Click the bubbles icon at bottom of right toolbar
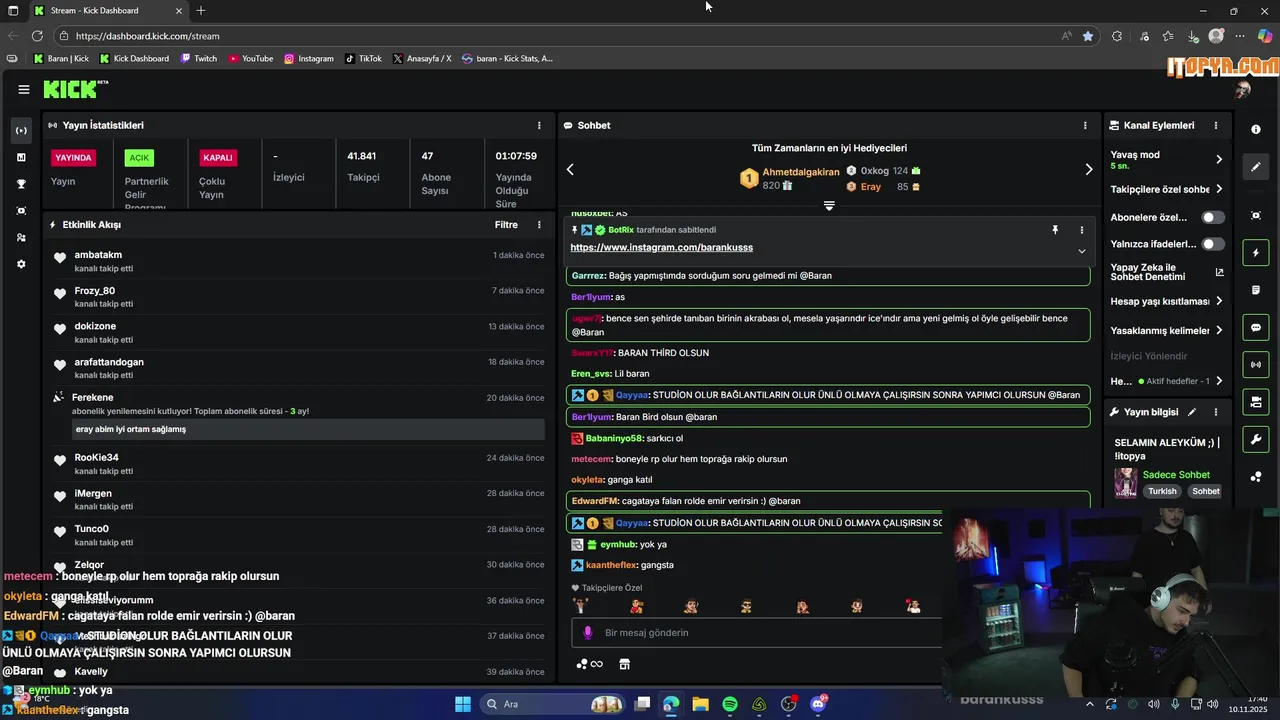The height and width of the screenshot is (720, 1280). 1256,477
